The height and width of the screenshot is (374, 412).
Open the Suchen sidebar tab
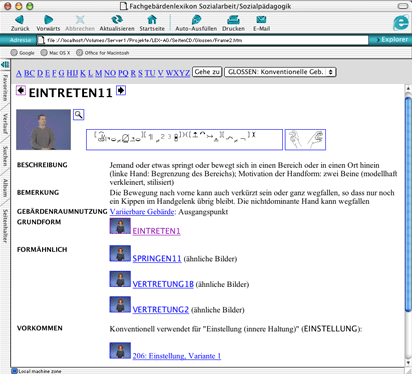(x=5, y=156)
